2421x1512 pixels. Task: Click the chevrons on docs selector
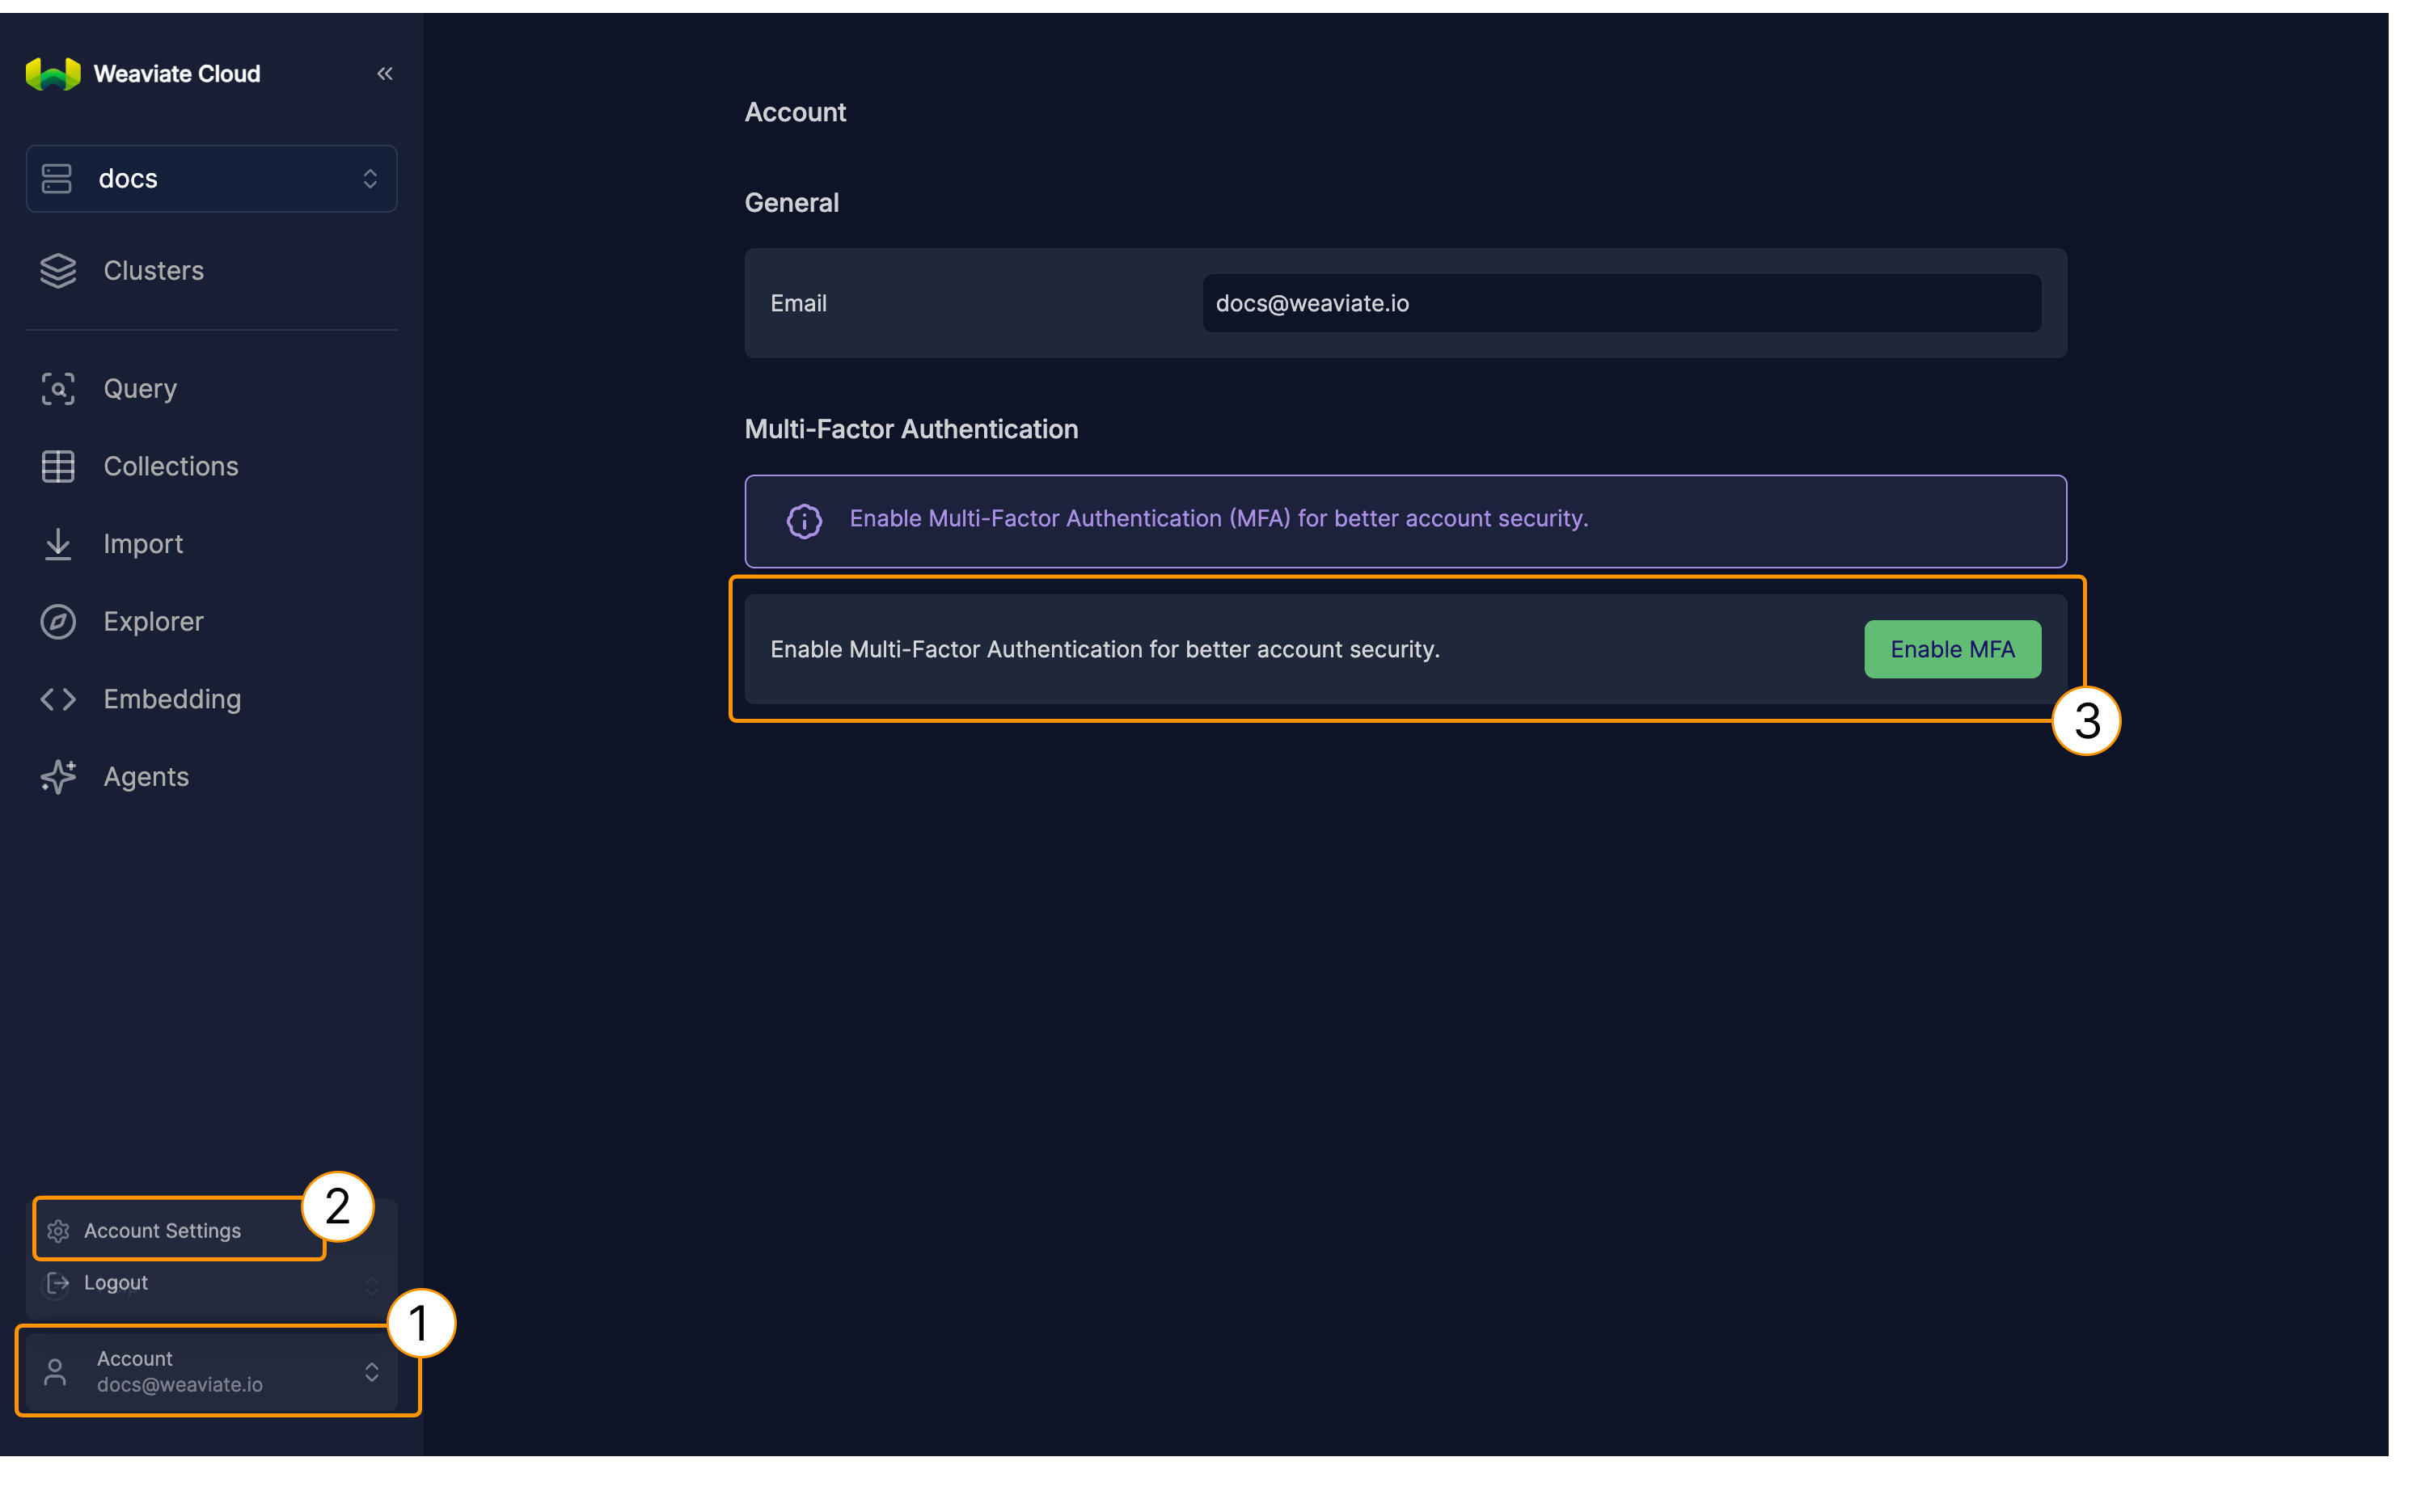370,179
